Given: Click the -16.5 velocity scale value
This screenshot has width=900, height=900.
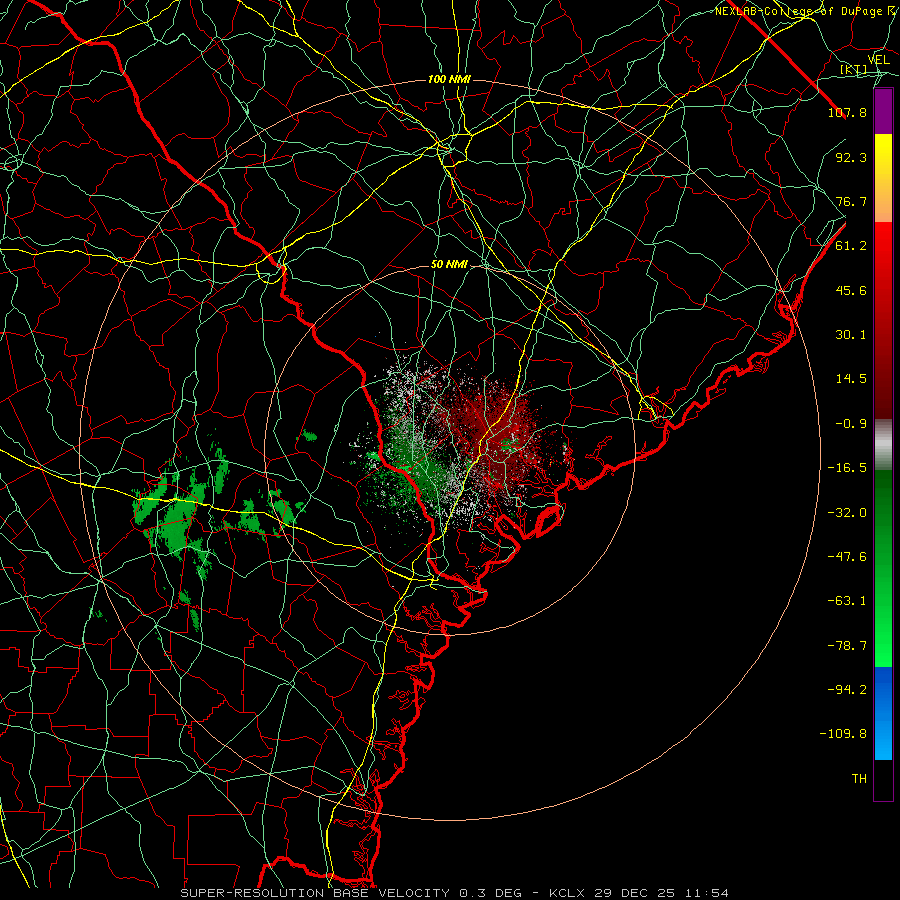Looking at the screenshot, I should tap(847, 468).
